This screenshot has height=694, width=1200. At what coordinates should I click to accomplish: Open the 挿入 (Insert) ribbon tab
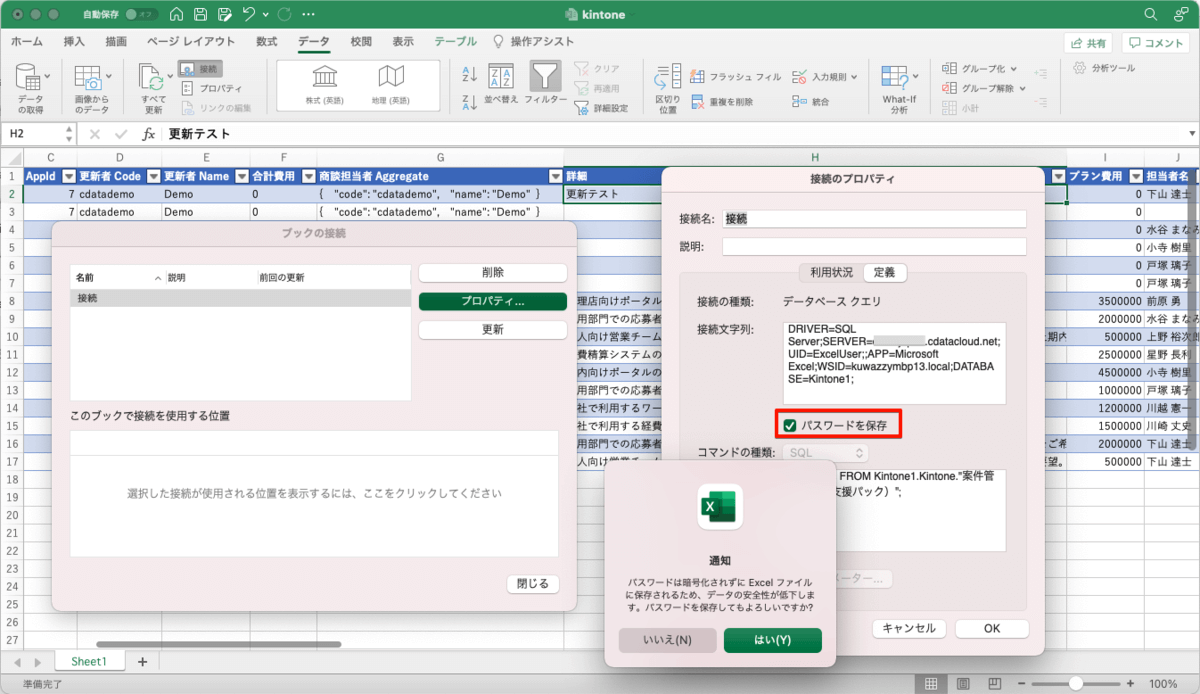[74, 42]
